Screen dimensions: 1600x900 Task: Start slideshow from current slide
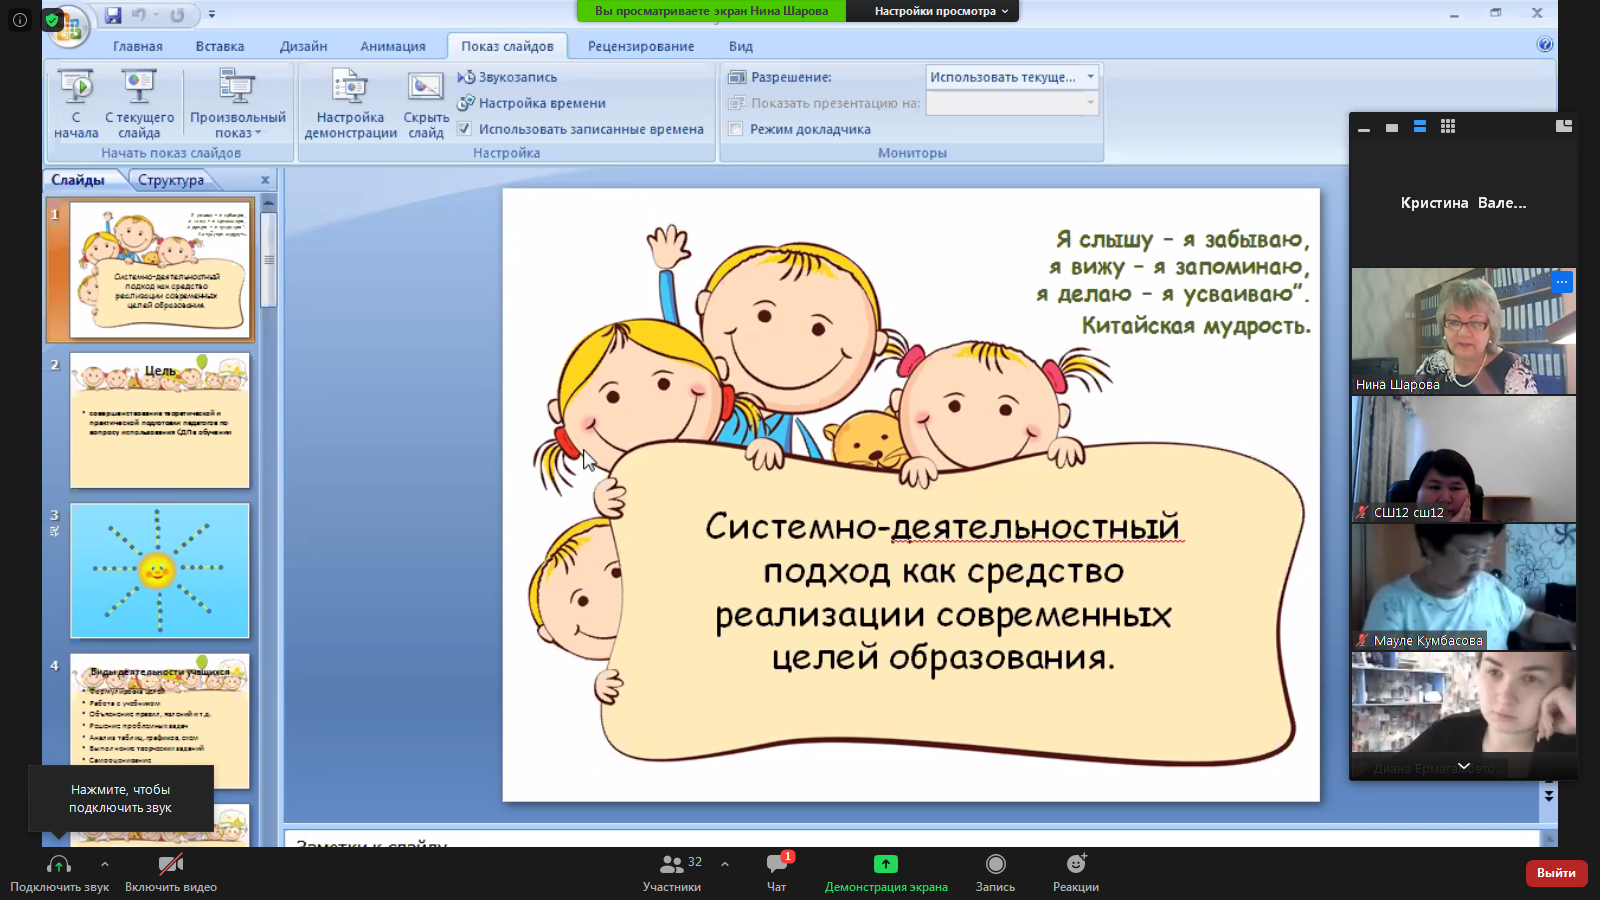tap(139, 88)
